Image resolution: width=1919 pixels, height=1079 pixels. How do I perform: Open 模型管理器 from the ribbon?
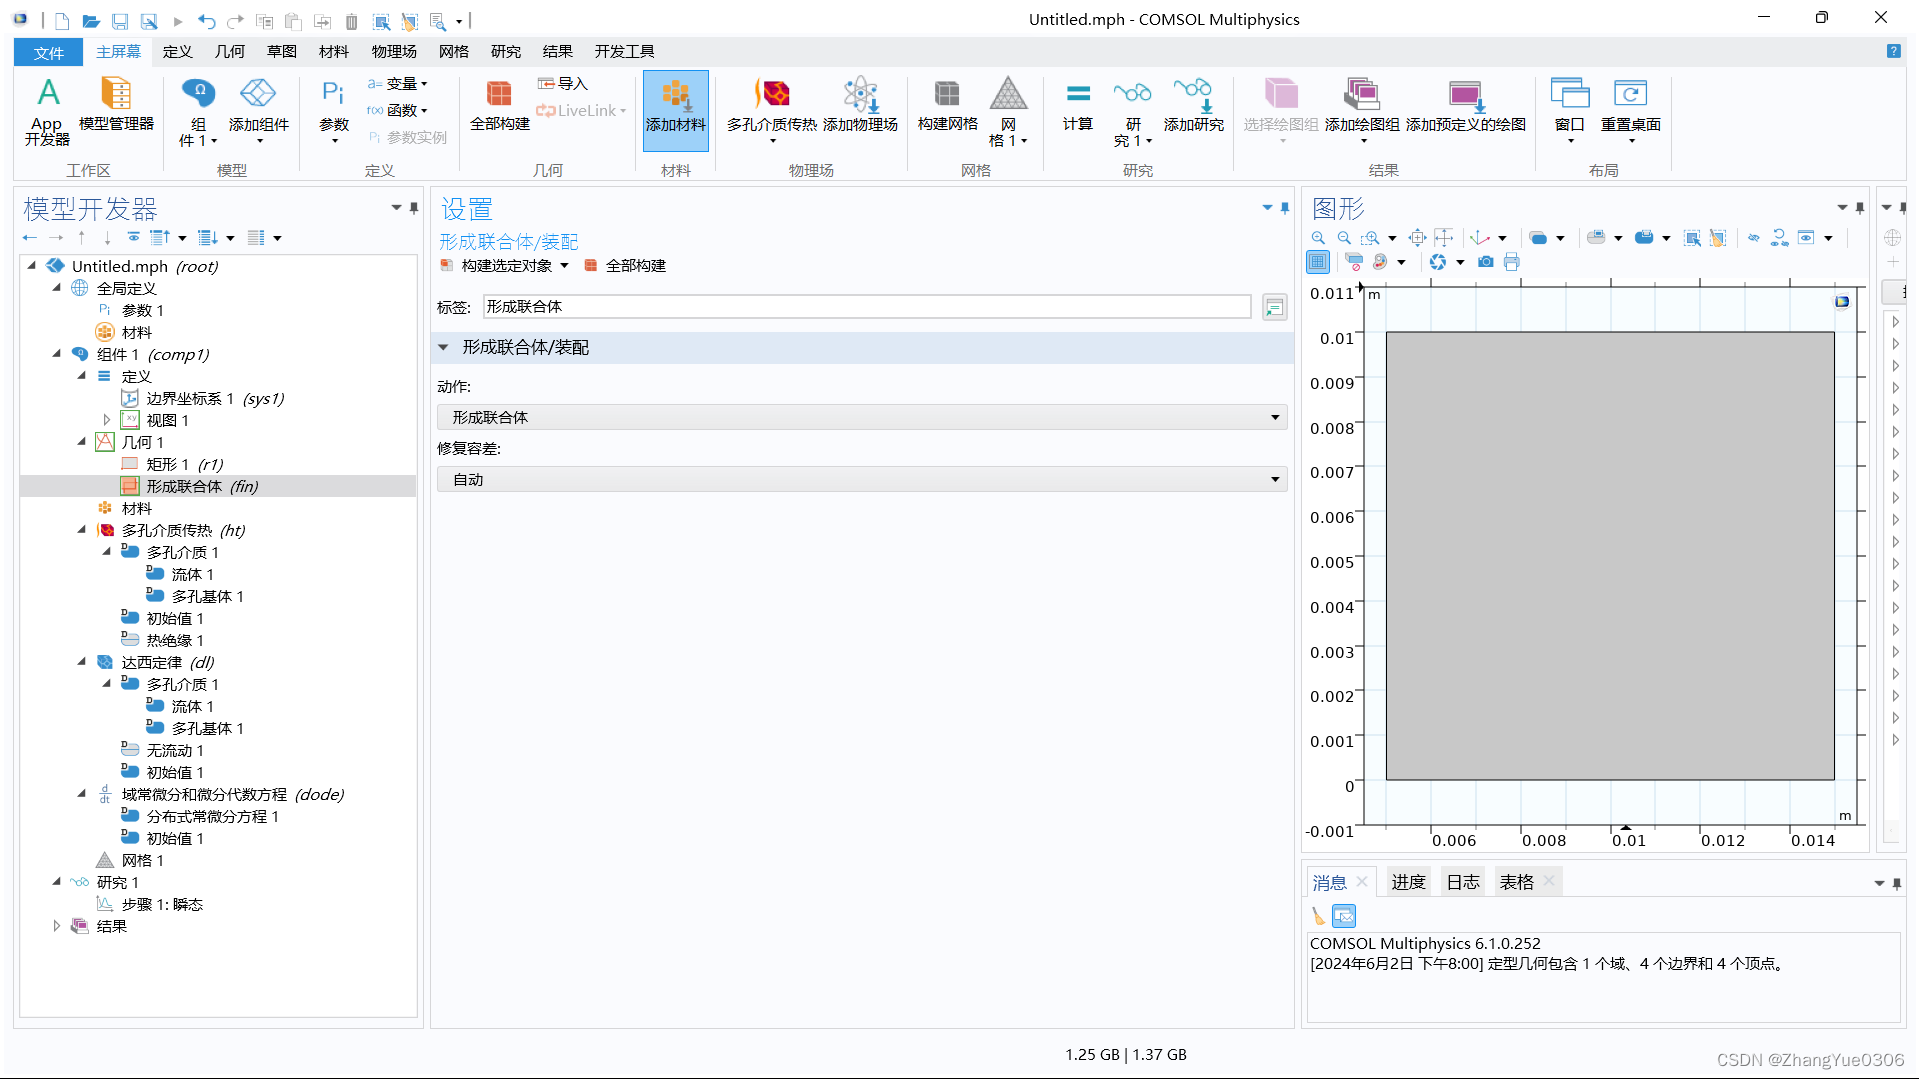click(x=116, y=104)
